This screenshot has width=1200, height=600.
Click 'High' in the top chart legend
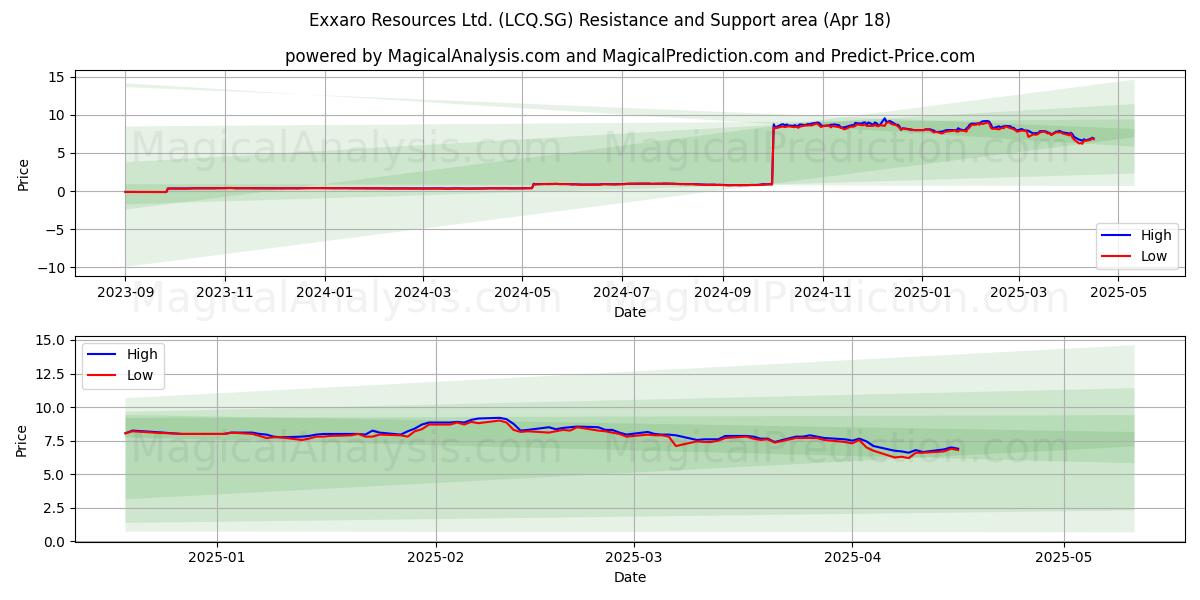[x=1156, y=236]
